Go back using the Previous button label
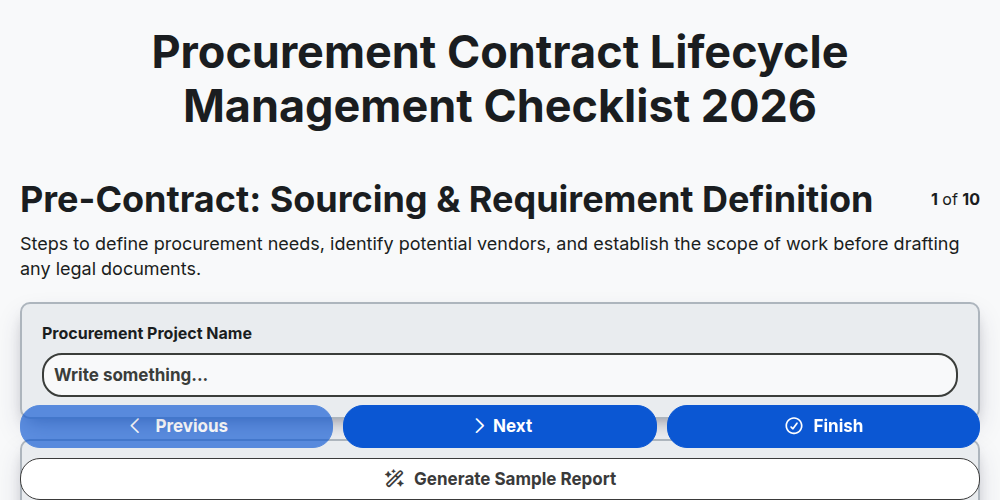 click(x=191, y=426)
